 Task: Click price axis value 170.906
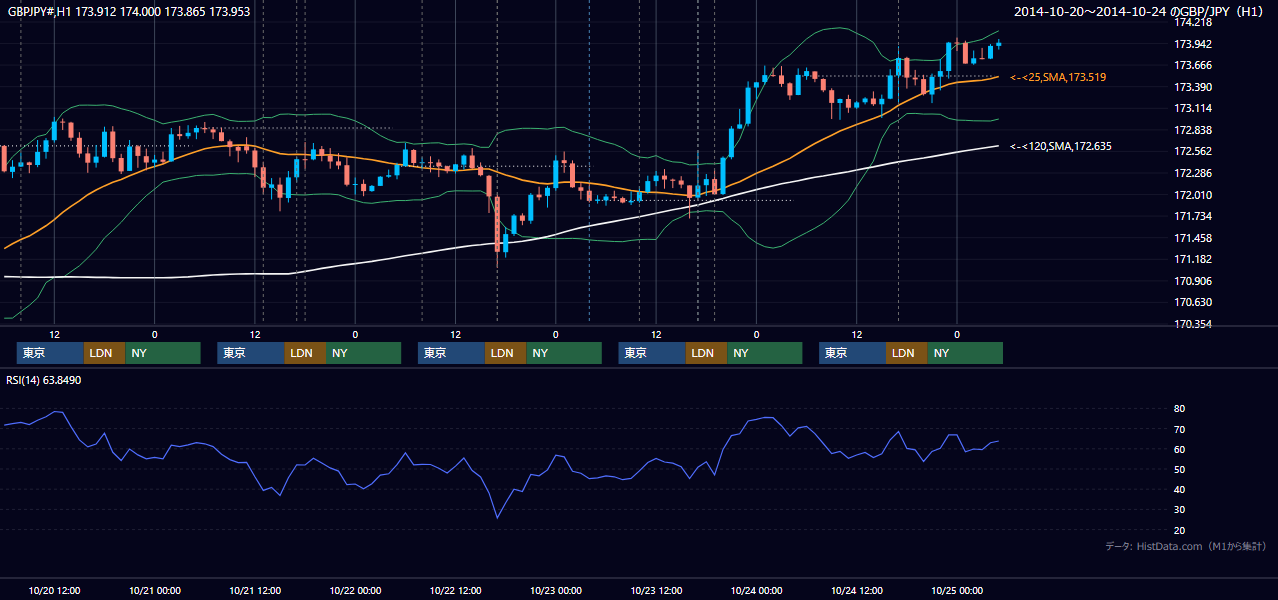click(1192, 281)
